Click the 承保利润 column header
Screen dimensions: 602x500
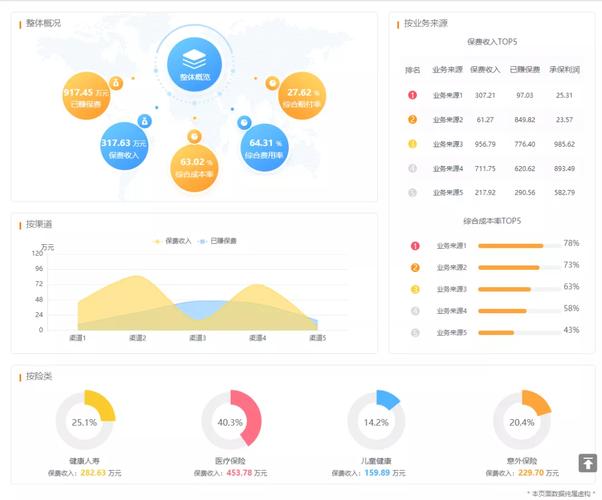[x=564, y=70]
